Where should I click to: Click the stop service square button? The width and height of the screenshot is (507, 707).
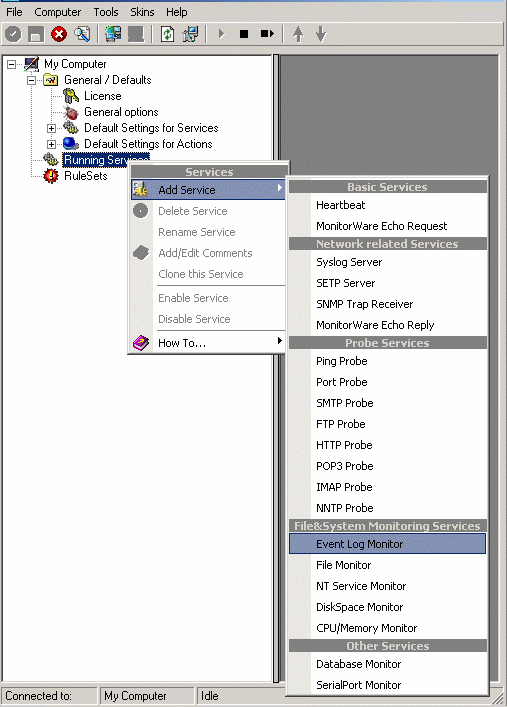tap(244, 34)
